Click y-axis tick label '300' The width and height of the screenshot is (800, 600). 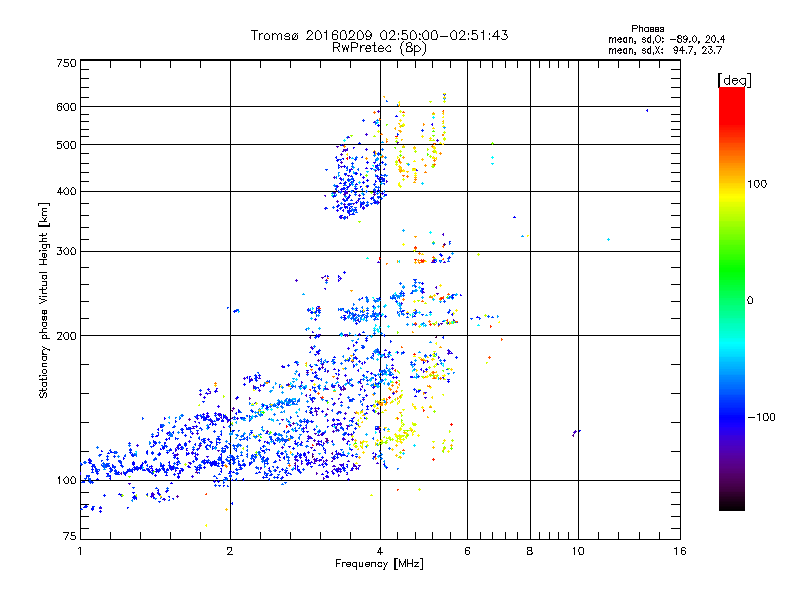(x=66, y=252)
